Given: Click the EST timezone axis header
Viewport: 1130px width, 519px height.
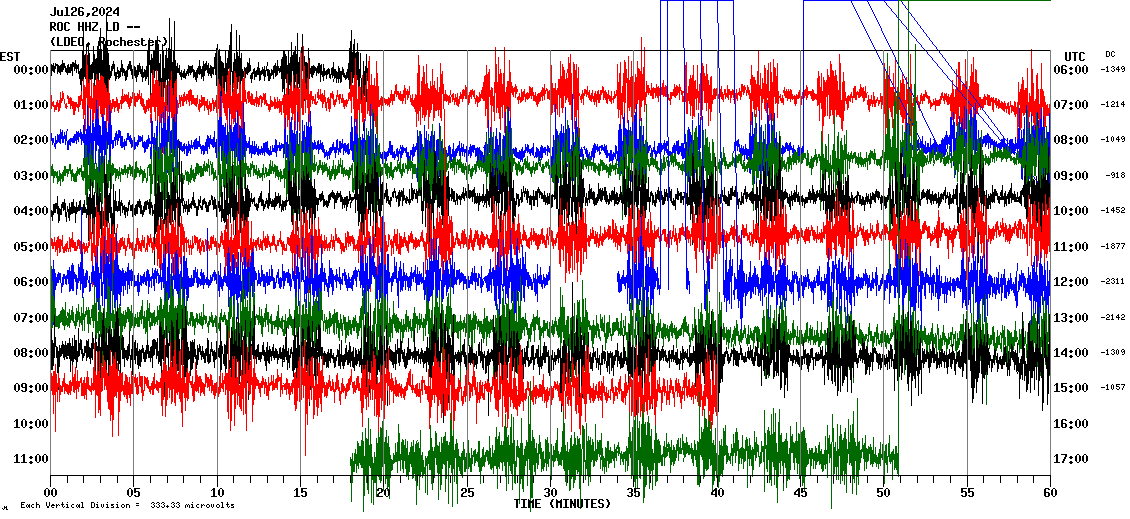Looking at the screenshot, I should point(10,56).
